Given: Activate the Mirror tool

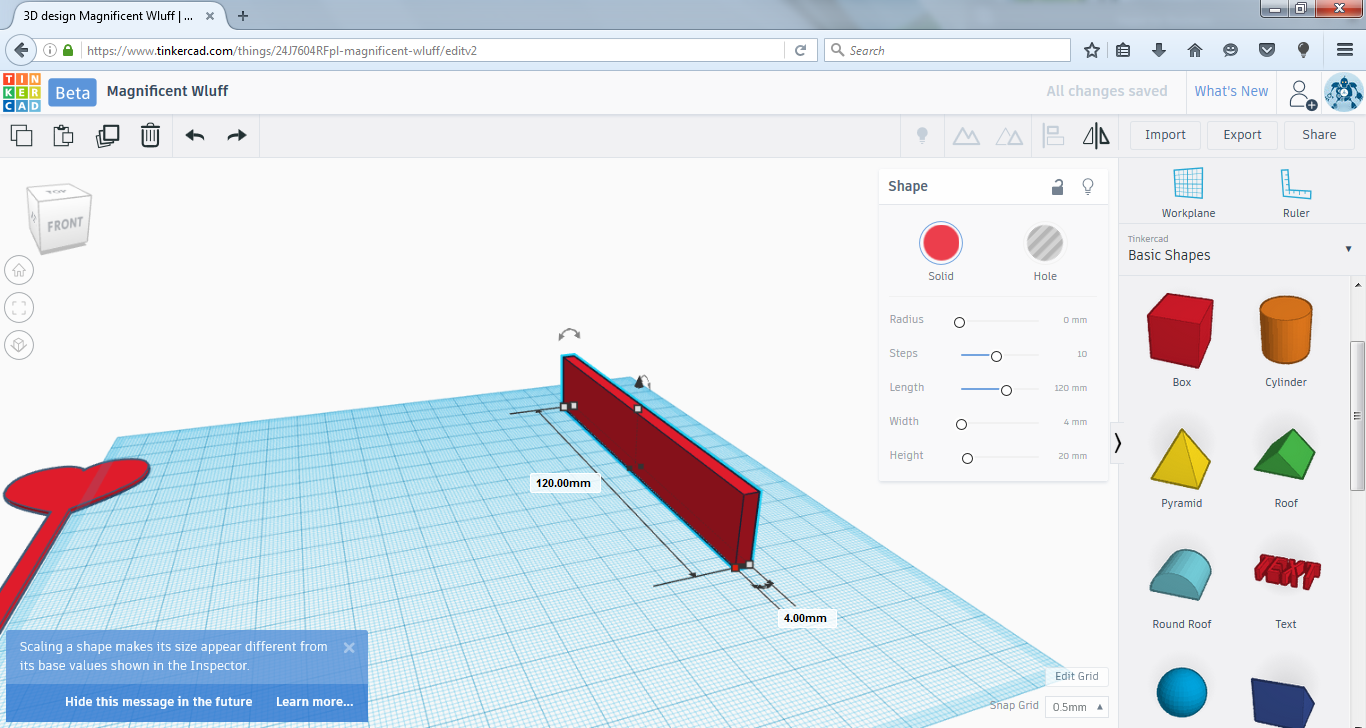Looking at the screenshot, I should tap(1097, 135).
